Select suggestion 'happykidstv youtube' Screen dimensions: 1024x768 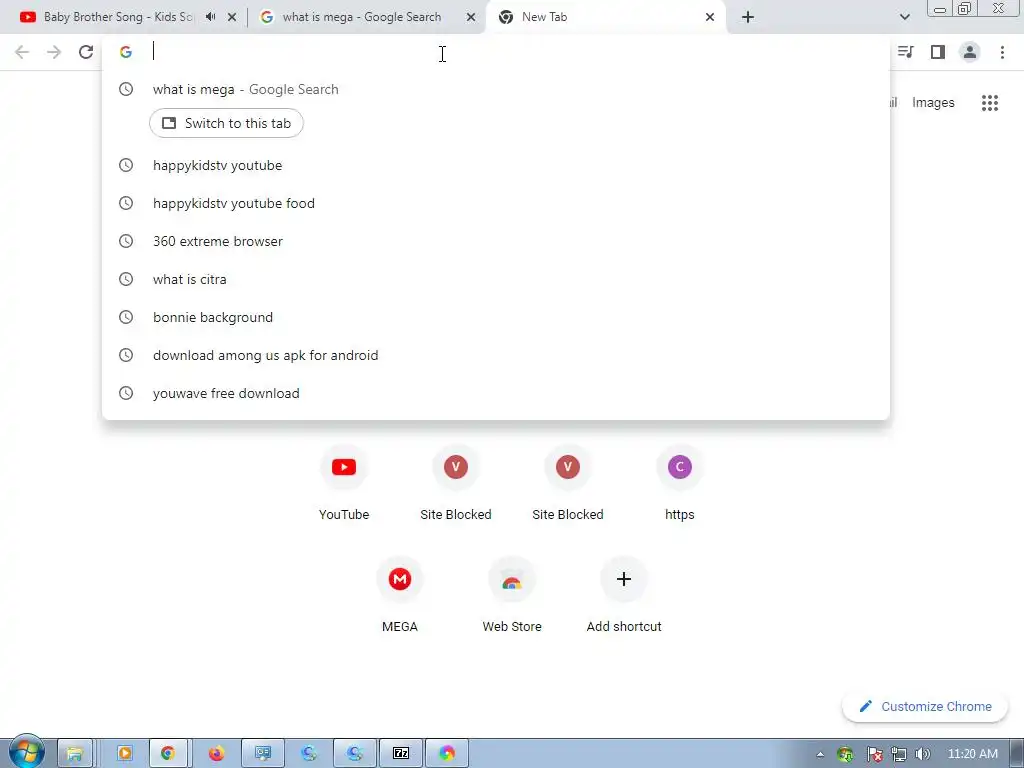[x=496, y=165]
